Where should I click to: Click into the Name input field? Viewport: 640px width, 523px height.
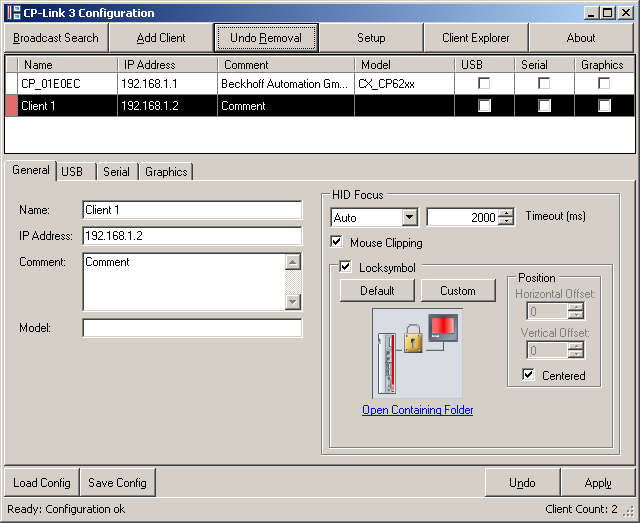(x=192, y=210)
